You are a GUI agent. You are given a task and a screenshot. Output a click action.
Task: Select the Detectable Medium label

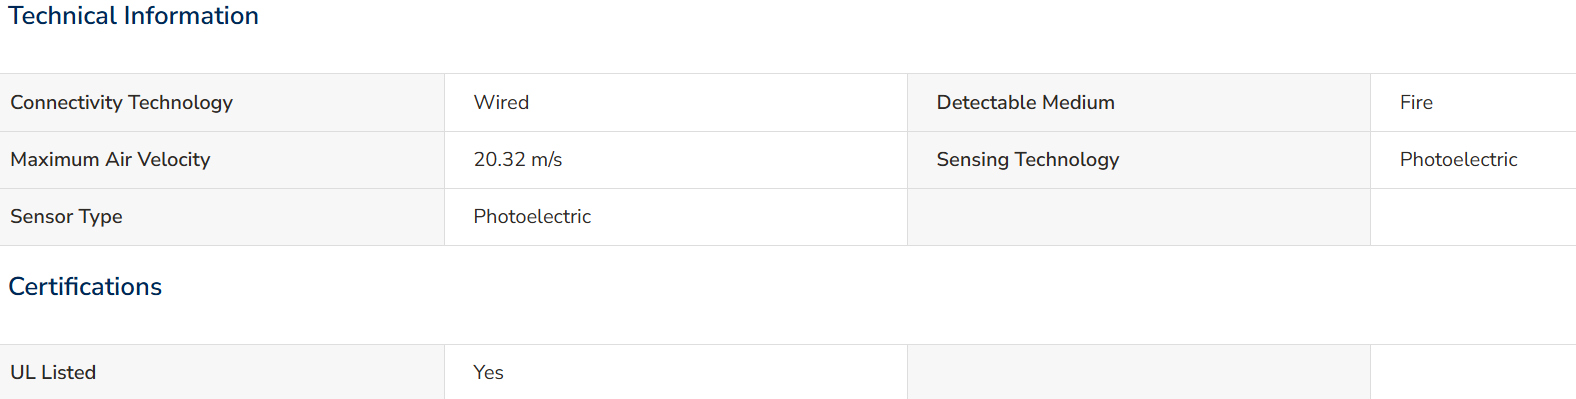(1025, 103)
